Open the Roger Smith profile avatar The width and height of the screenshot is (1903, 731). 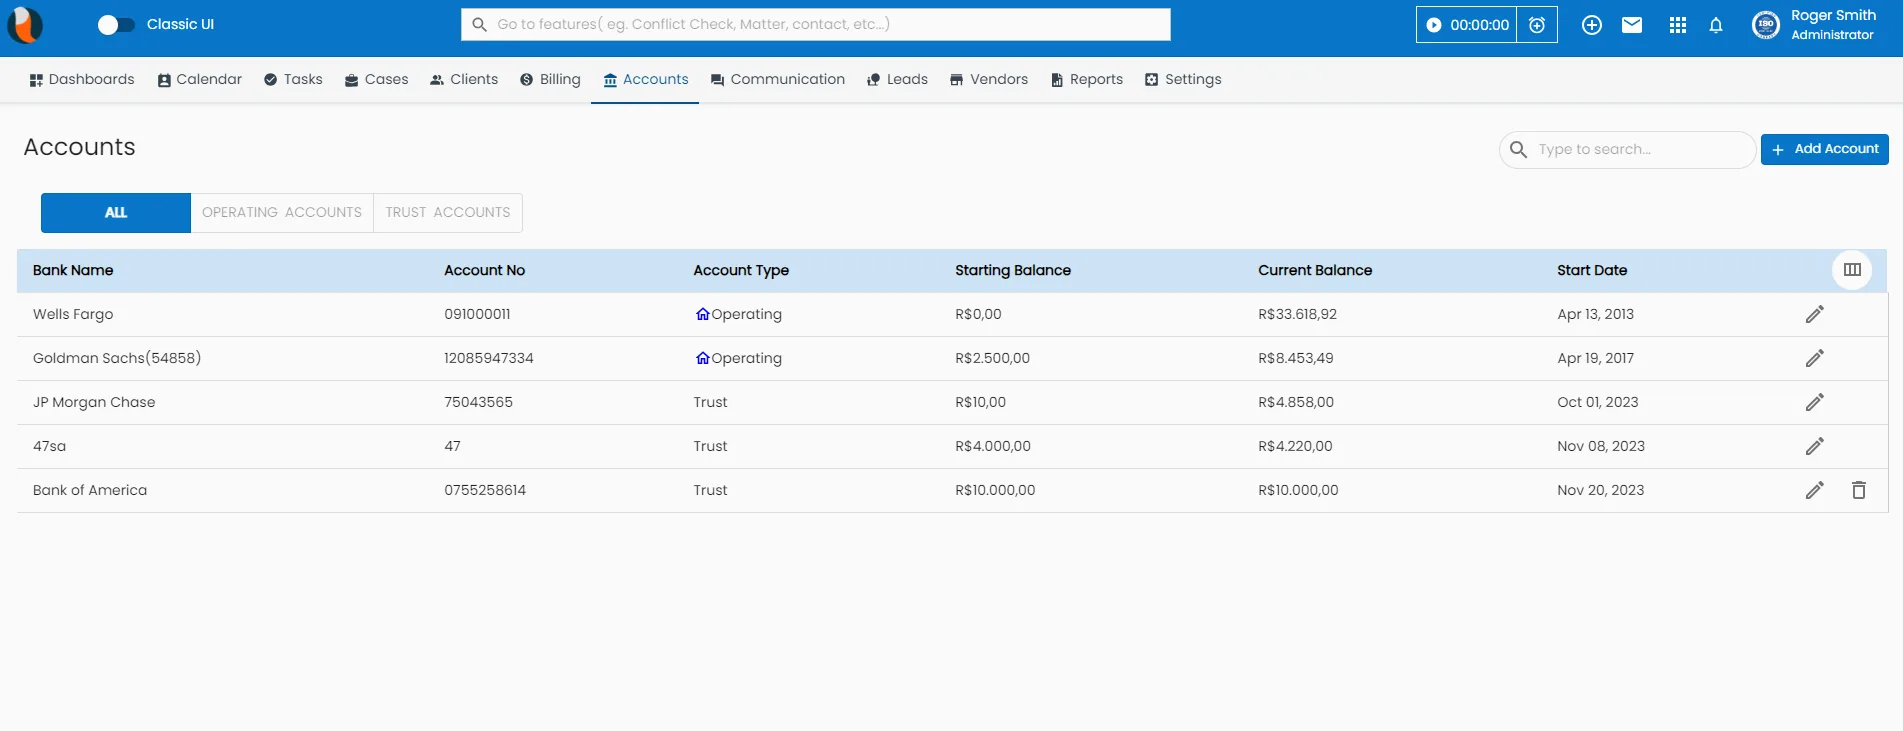point(1766,25)
